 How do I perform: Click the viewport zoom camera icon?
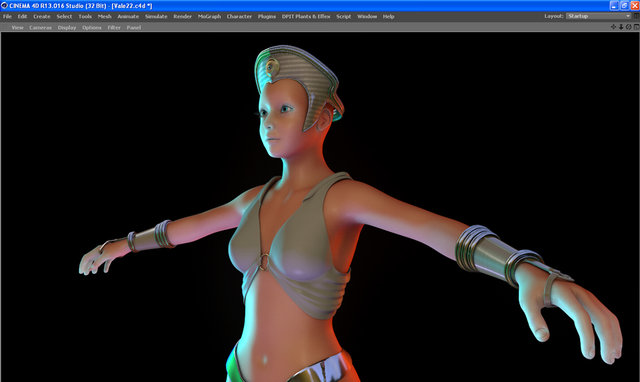[x=621, y=27]
